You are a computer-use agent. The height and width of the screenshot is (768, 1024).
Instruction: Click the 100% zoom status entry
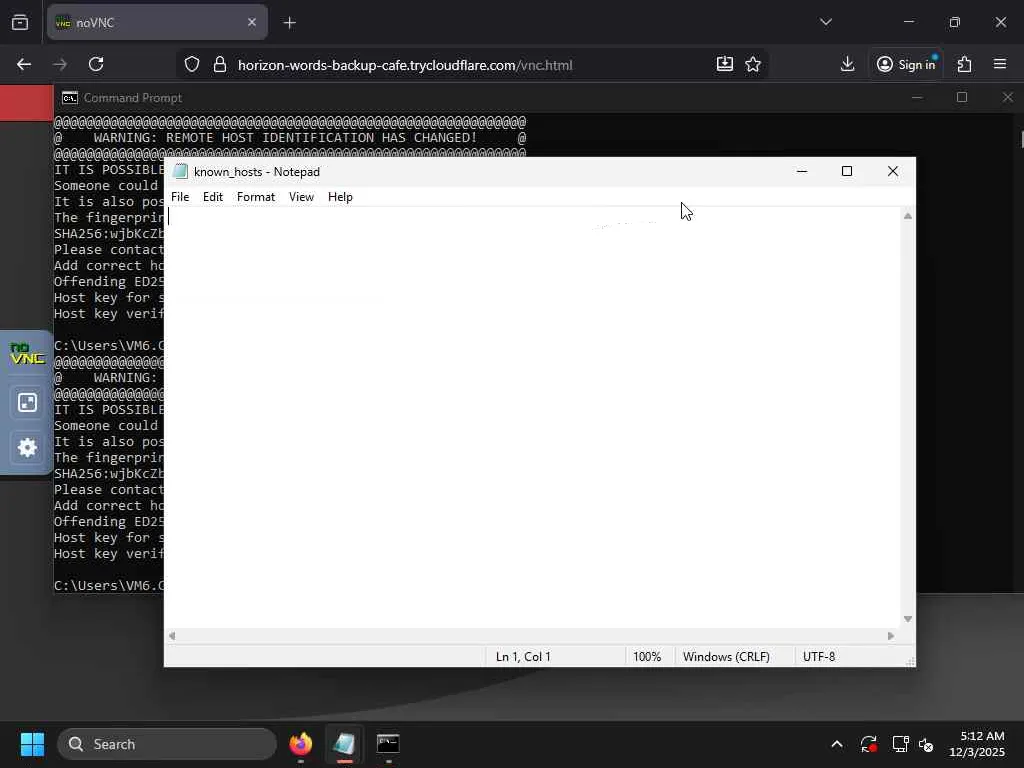tap(647, 656)
